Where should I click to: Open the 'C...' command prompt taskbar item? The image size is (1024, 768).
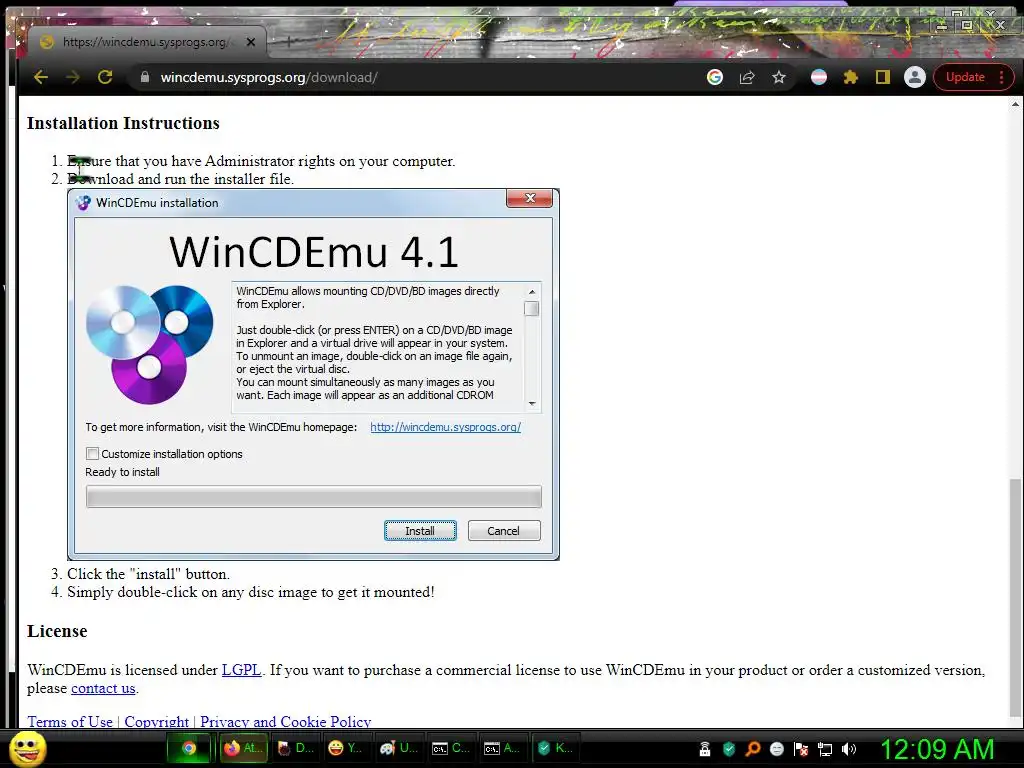pyautogui.click(x=451, y=748)
